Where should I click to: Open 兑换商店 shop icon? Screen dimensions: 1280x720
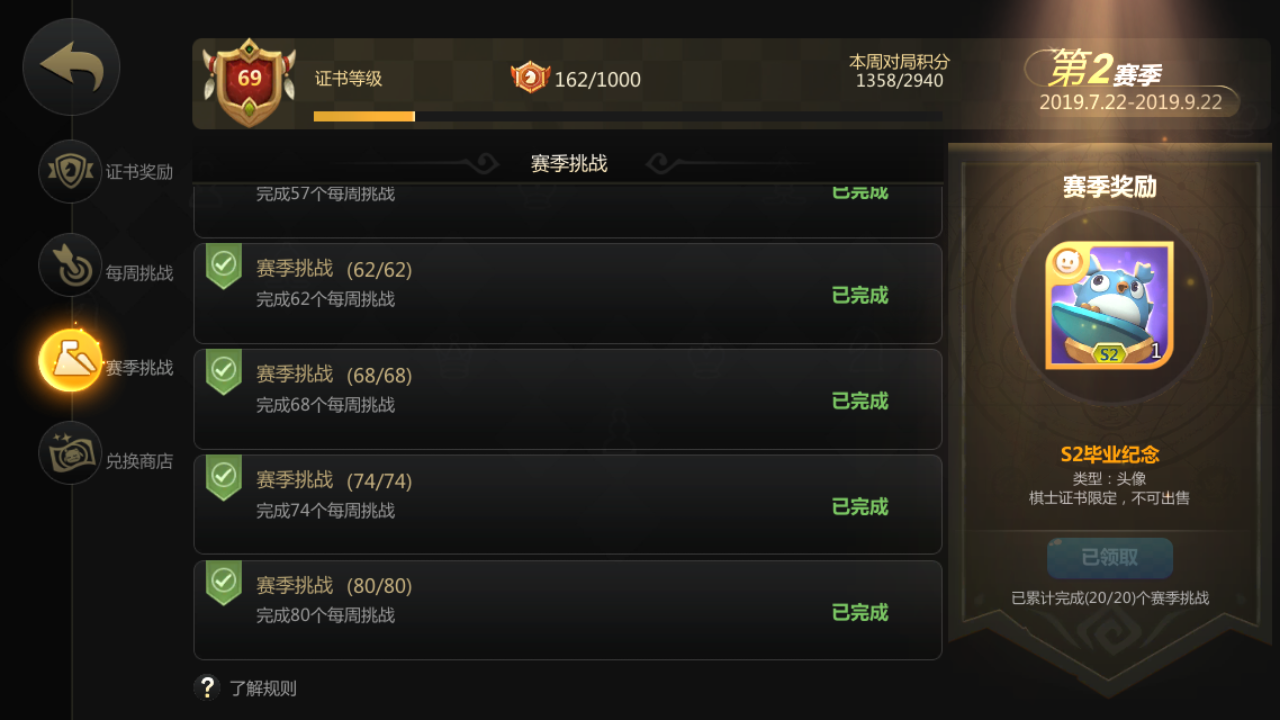tap(70, 453)
